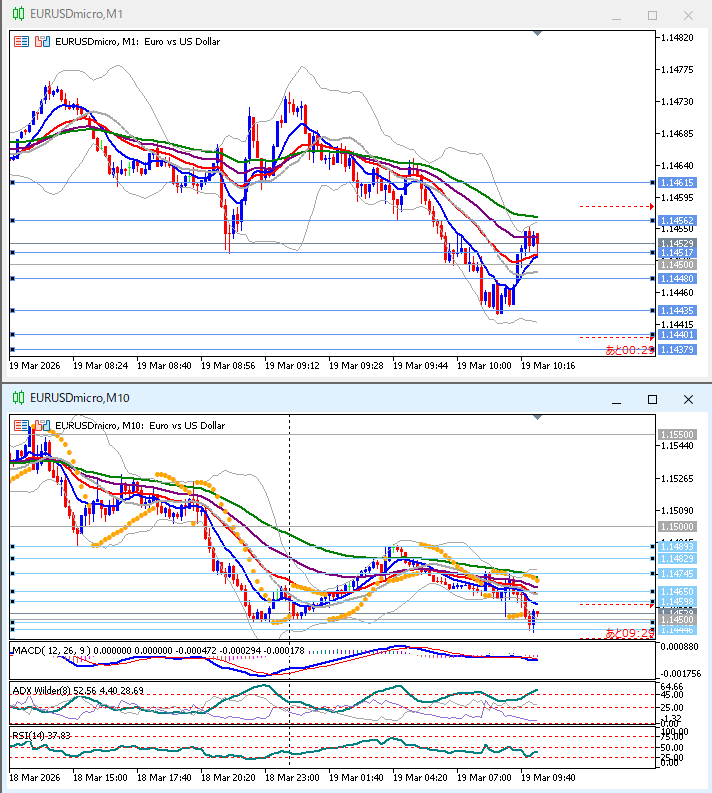Open Depth of Market icon on M1 chart

41,42
